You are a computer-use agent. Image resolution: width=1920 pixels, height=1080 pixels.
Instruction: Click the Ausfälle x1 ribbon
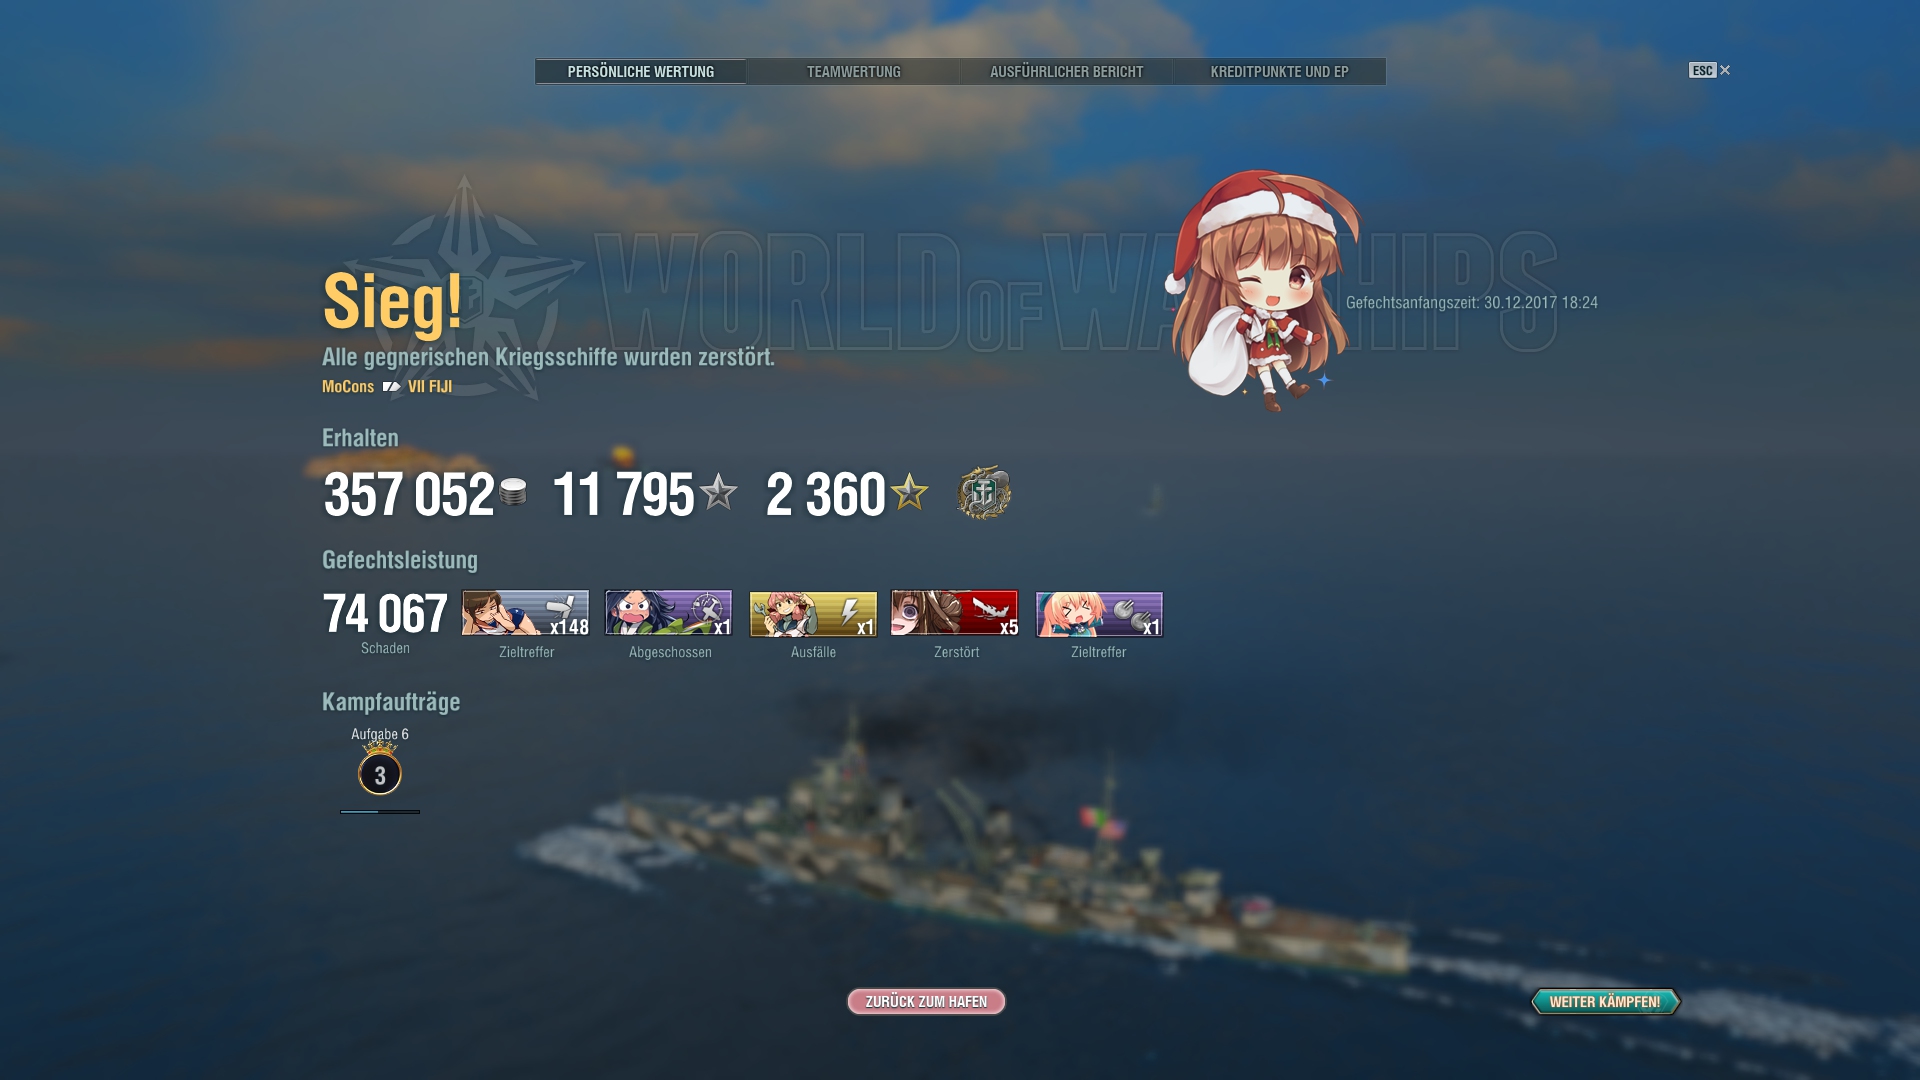tap(813, 614)
